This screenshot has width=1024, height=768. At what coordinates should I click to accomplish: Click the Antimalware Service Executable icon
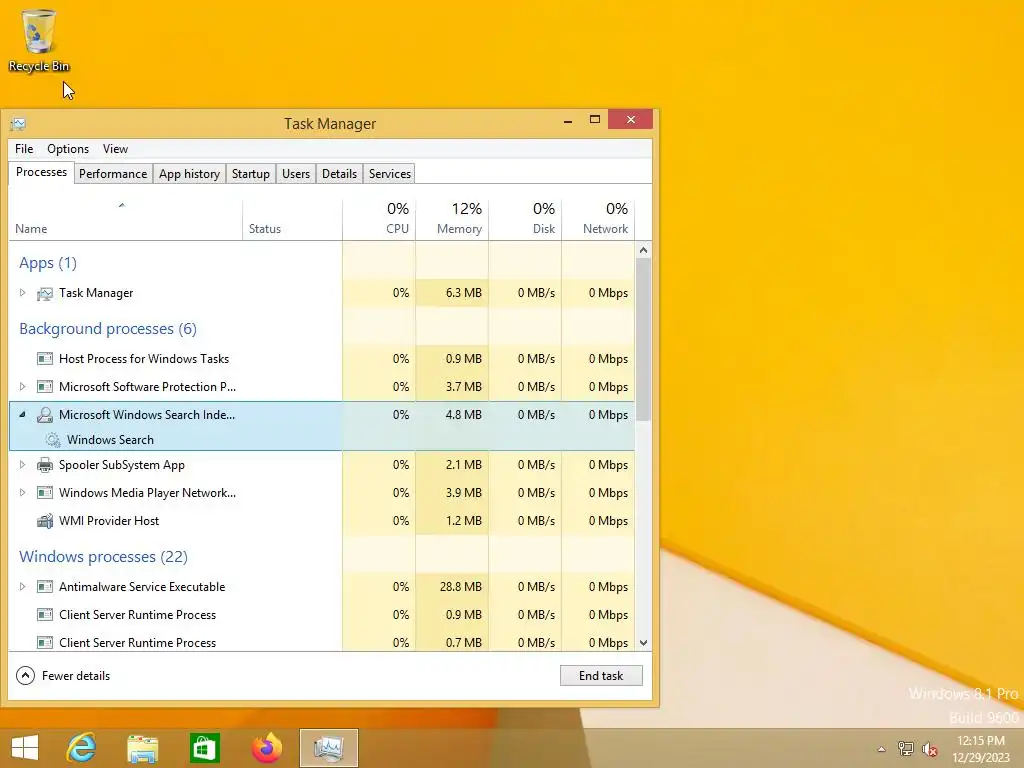[44, 586]
